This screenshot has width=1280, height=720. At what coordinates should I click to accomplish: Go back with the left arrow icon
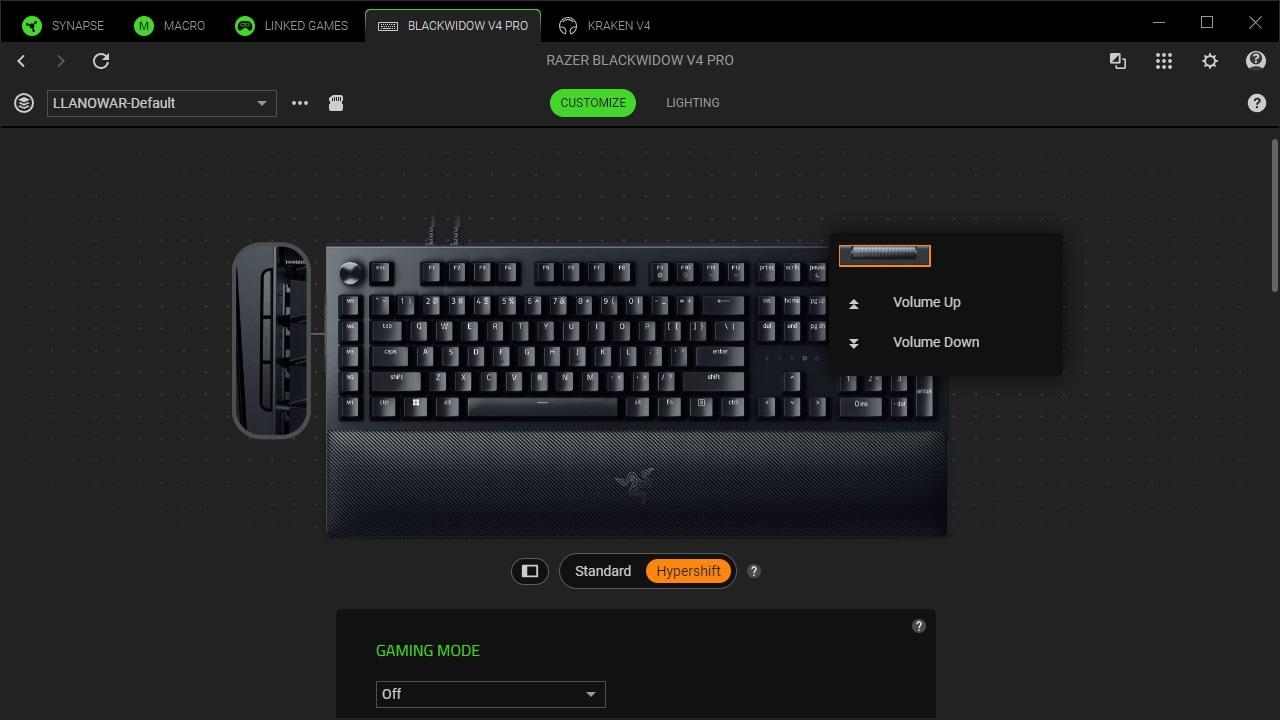(21, 61)
